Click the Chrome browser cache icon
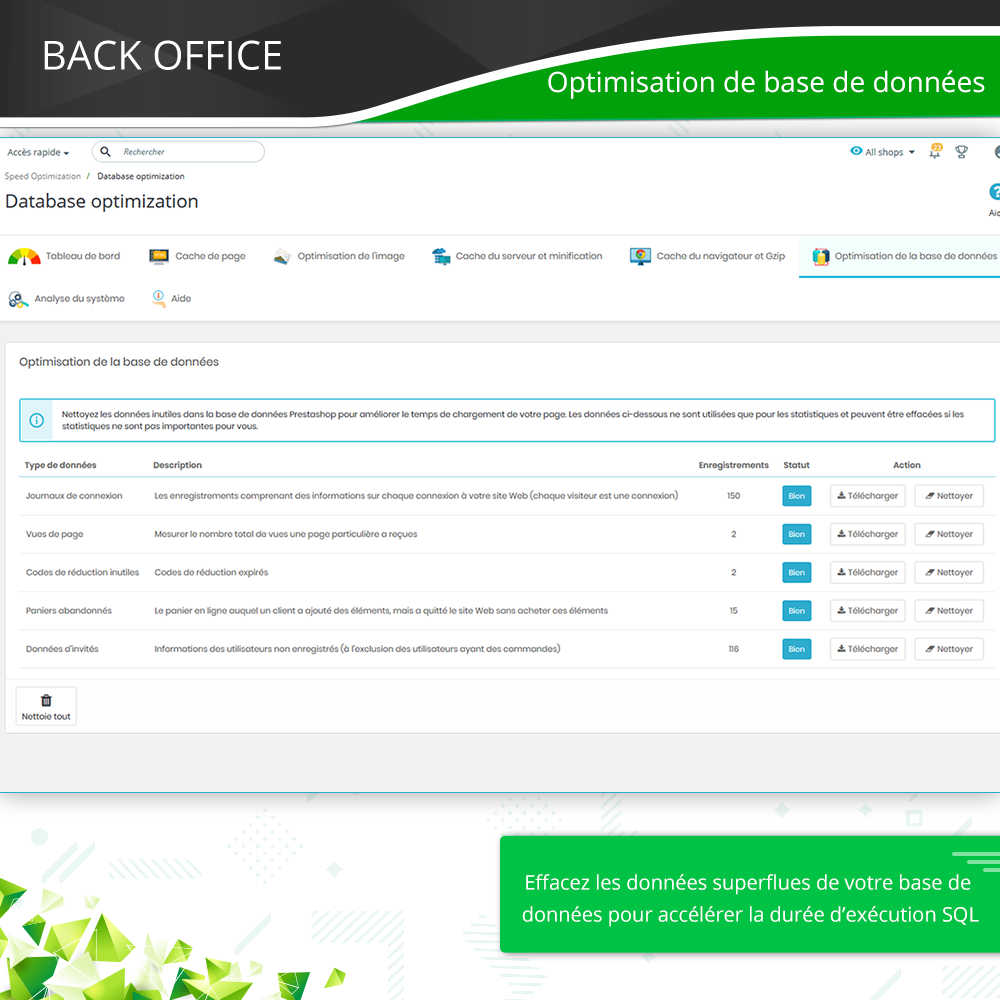 click(x=640, y=256)
